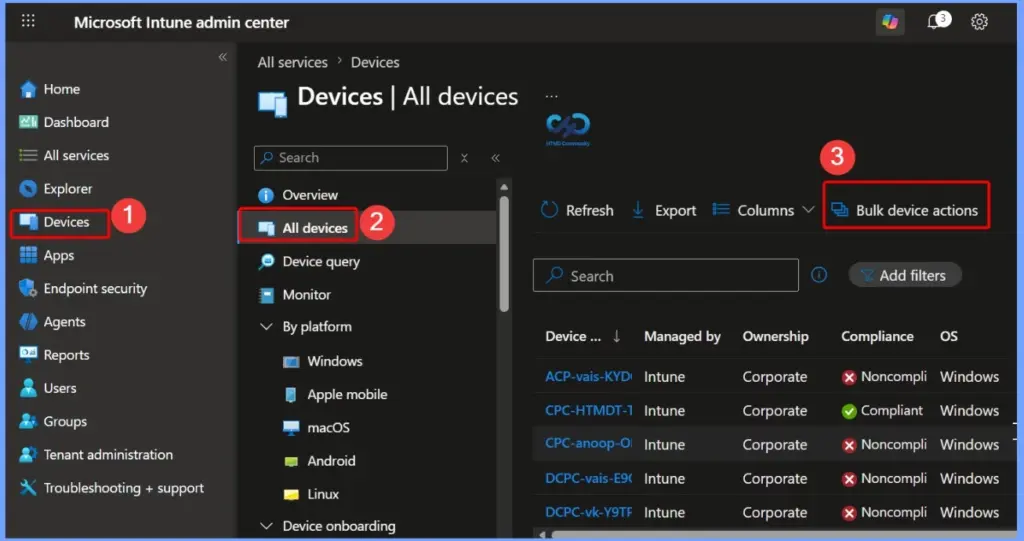Go to All services breadcrumb
This screenshot has height=541, width=1024.
tap(293, 63)
